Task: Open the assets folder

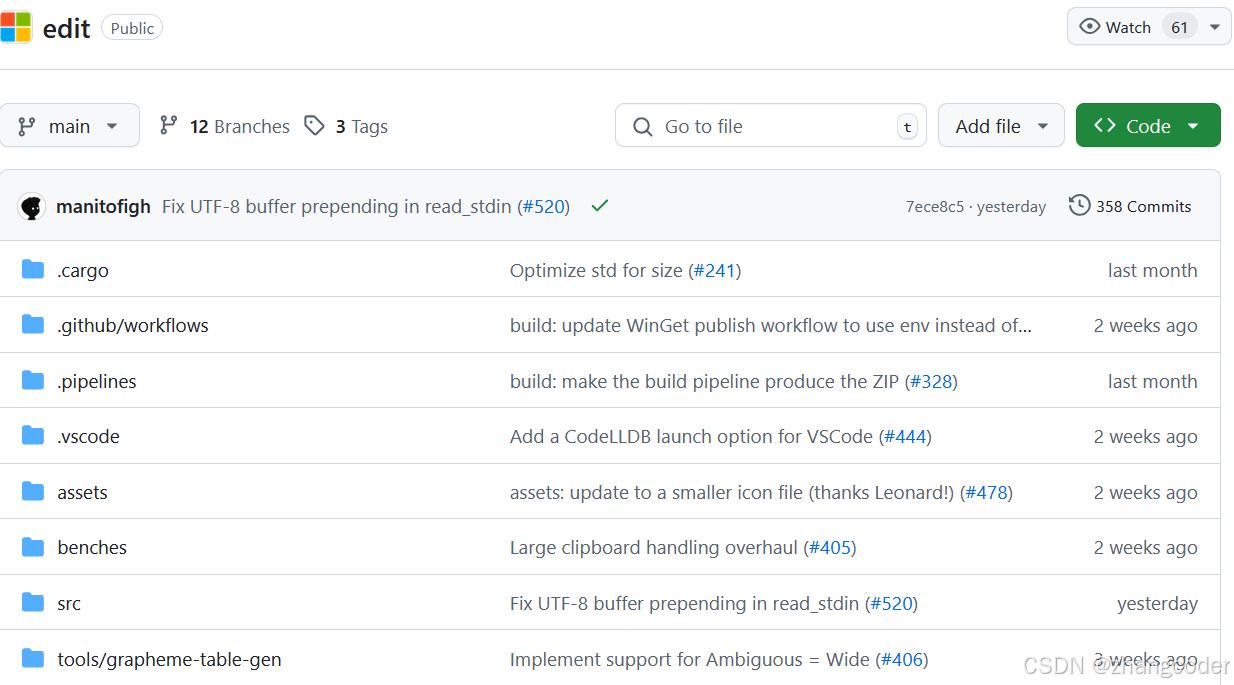Action: (x=82, y=492)
